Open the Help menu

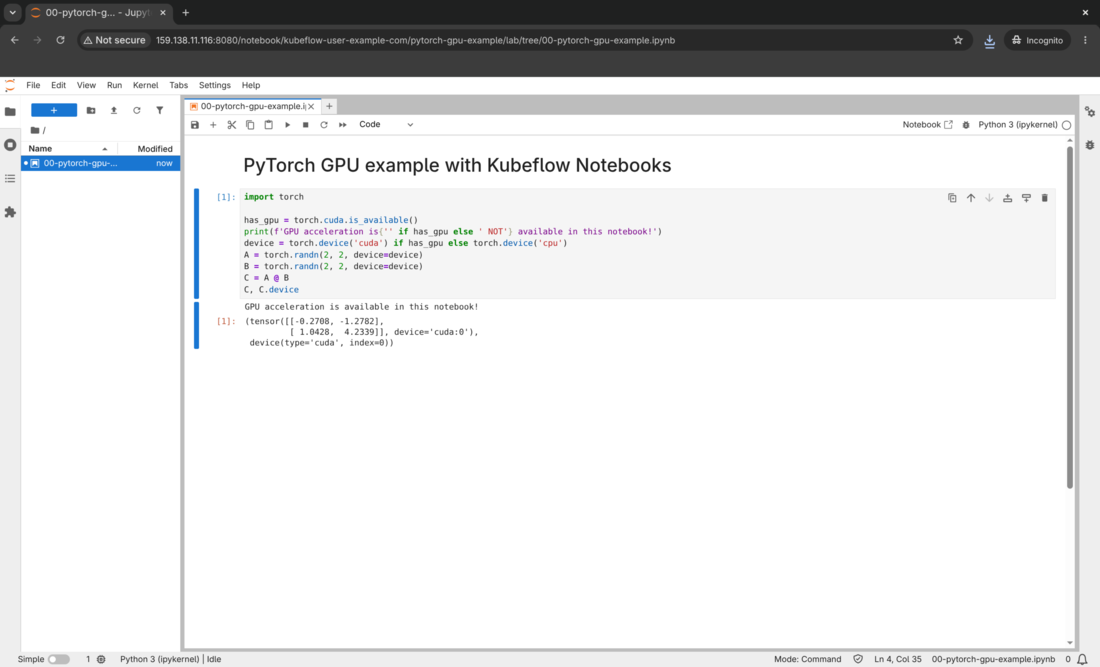click(x=250, y=85)
